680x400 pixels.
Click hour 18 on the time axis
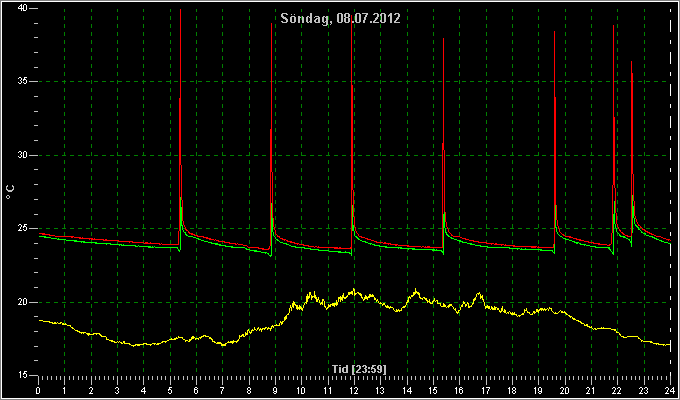tap(512, 391)
